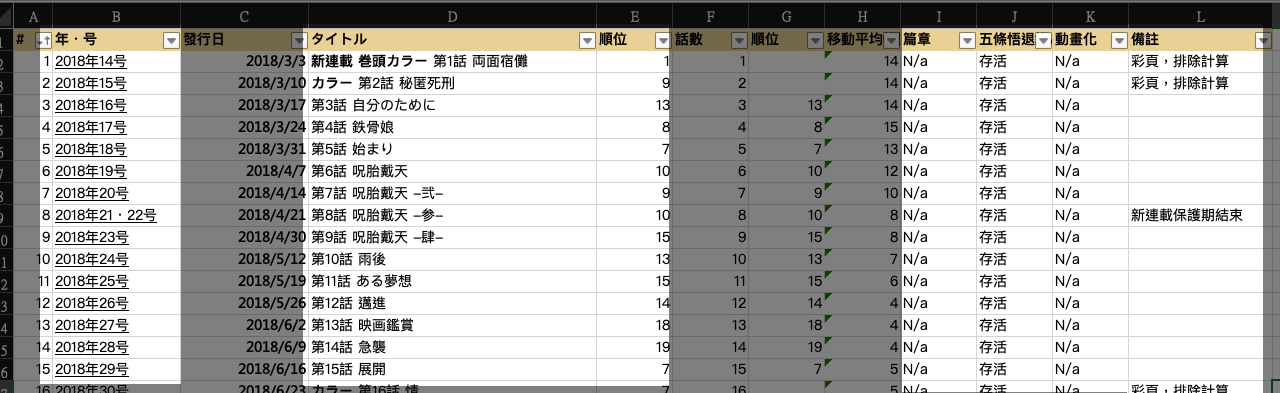Open filter dropdown for 備註 column
1280x393 pixels.
[1262, 40]
